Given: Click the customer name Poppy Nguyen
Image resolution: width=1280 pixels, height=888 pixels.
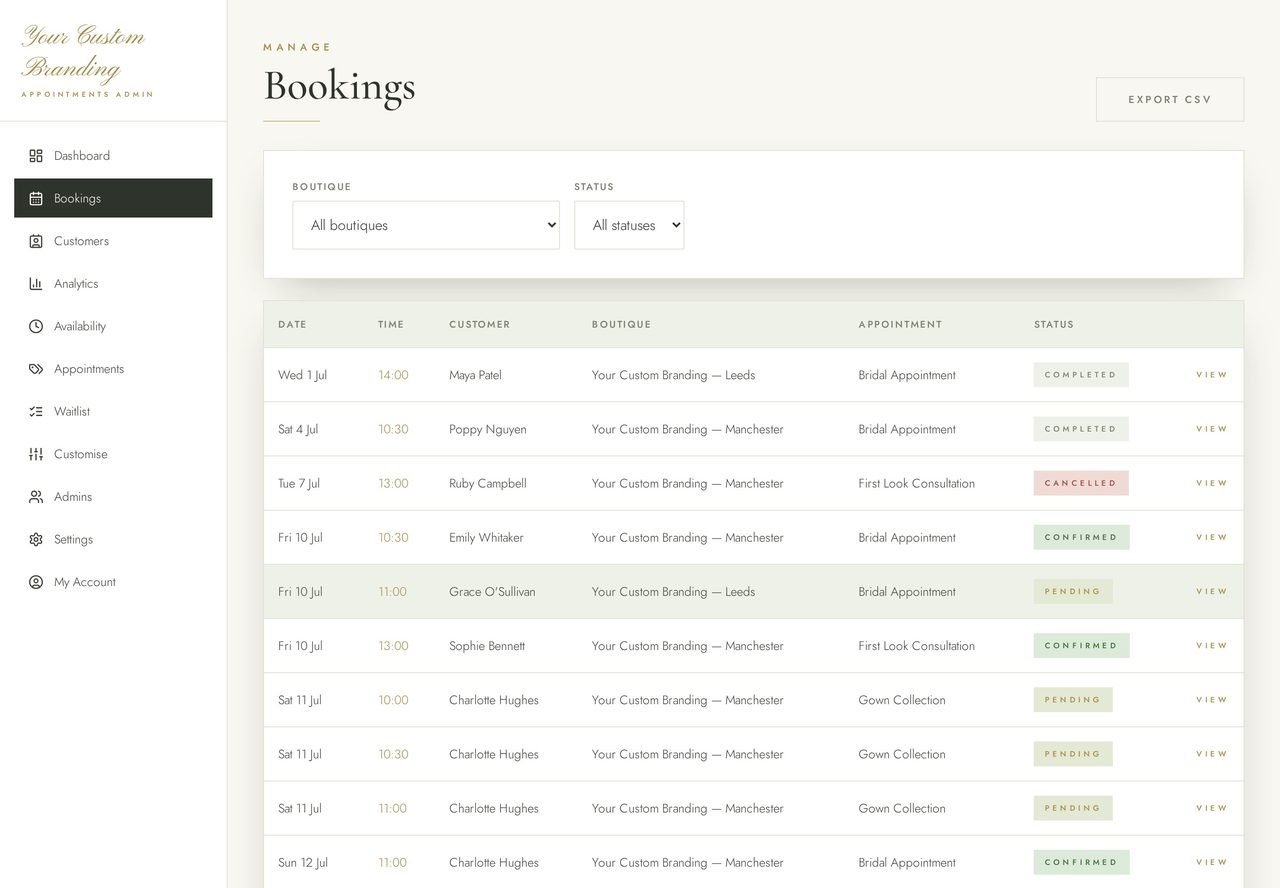Looking at the screenshot, I should tap(488, 429).
